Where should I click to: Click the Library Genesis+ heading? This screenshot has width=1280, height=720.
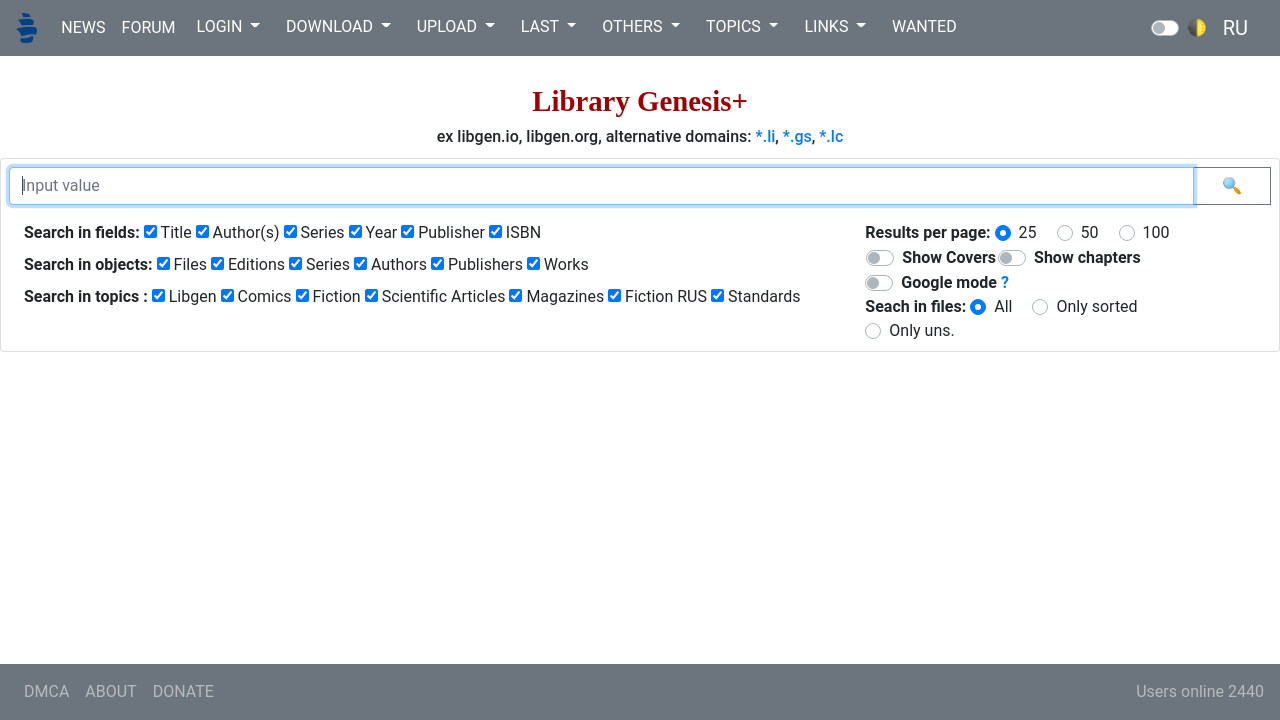(x=640, y=101)
